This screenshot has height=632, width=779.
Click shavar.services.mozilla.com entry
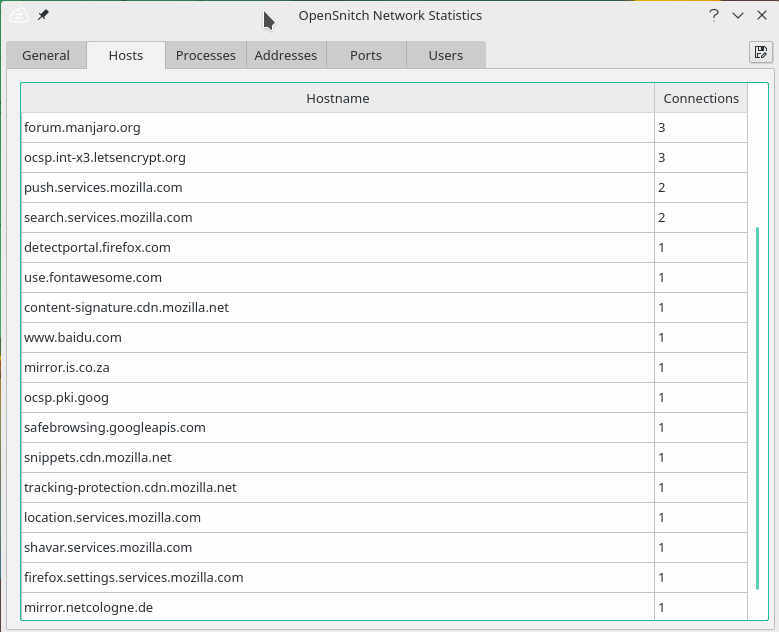pos(108,548)
